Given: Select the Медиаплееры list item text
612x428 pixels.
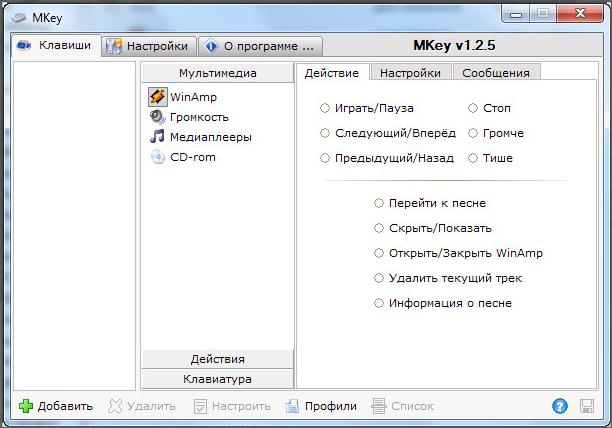Looking at the screenshot, I should point(211,137).
